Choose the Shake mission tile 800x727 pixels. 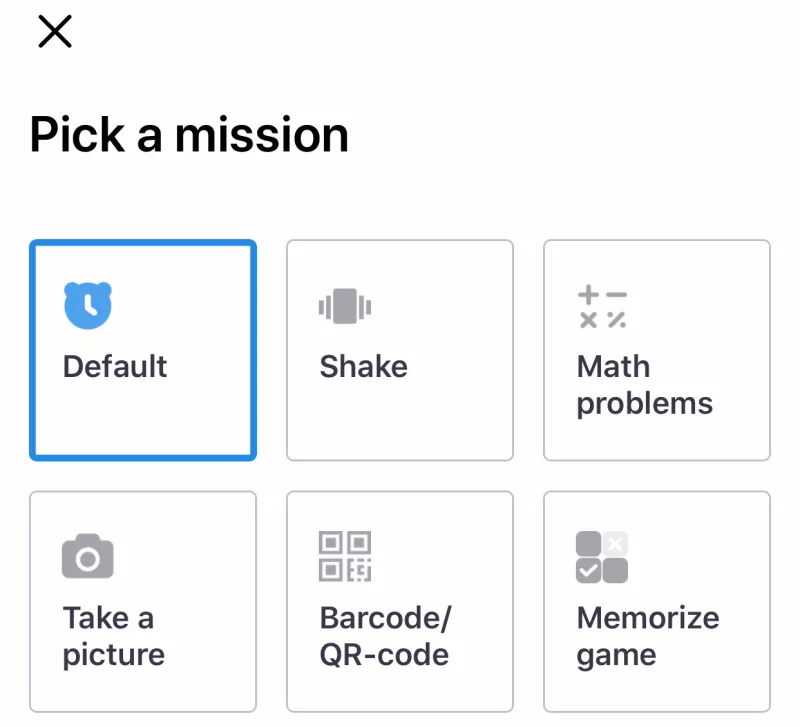tap(400, 350)
